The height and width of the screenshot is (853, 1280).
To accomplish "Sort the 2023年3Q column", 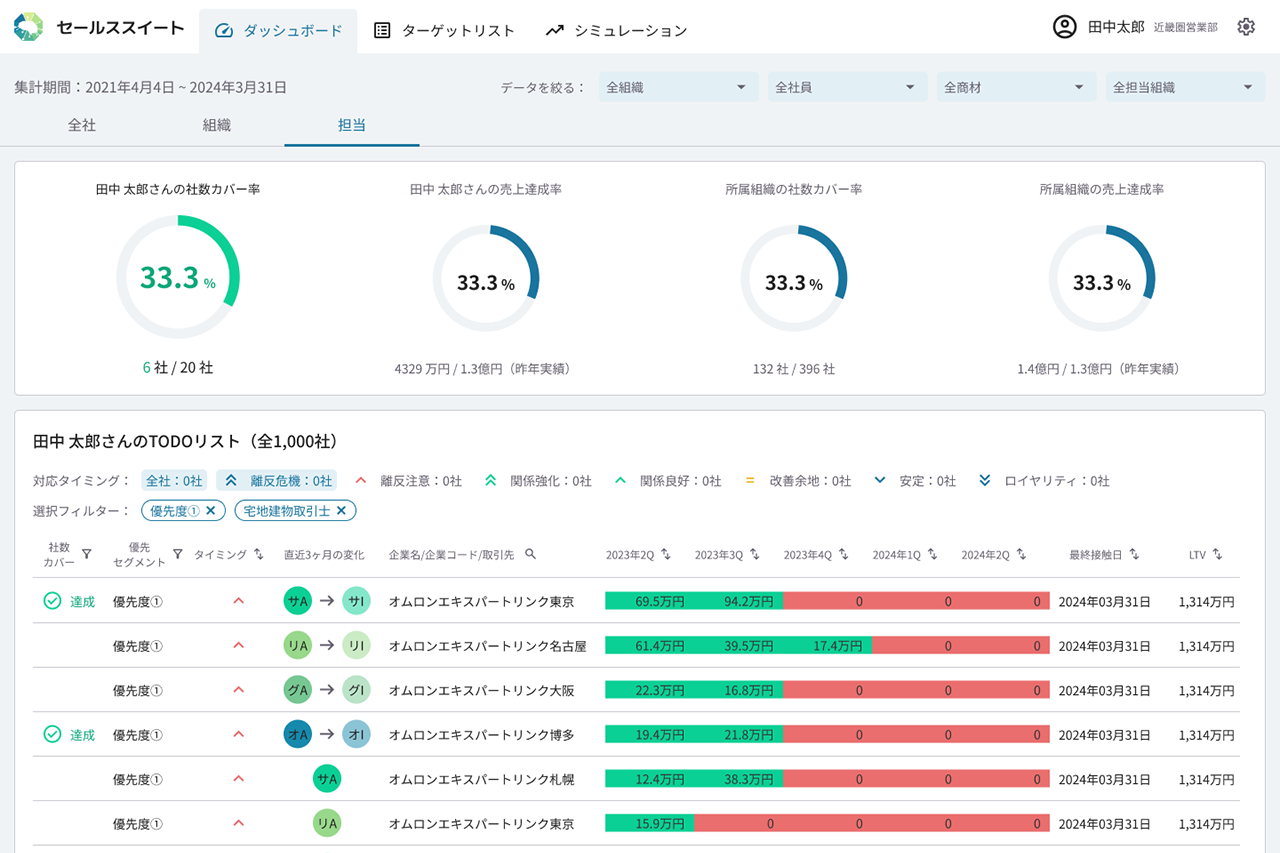I will click(x=755, y=554).
